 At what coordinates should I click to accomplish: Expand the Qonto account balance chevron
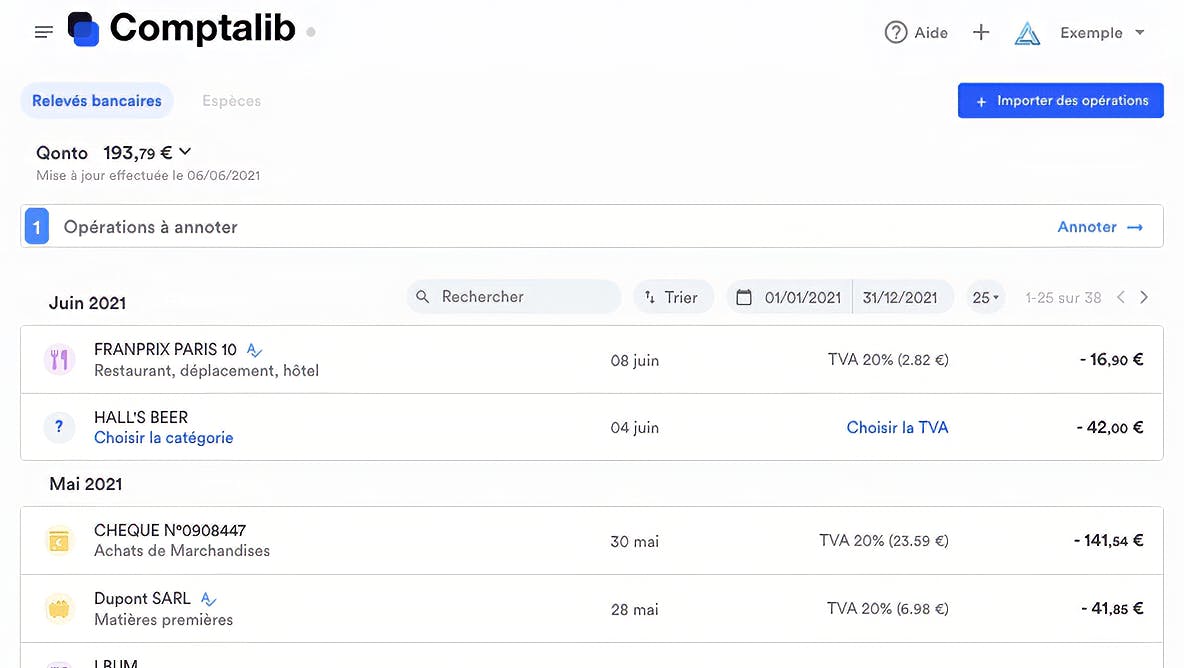pos(185,152)
